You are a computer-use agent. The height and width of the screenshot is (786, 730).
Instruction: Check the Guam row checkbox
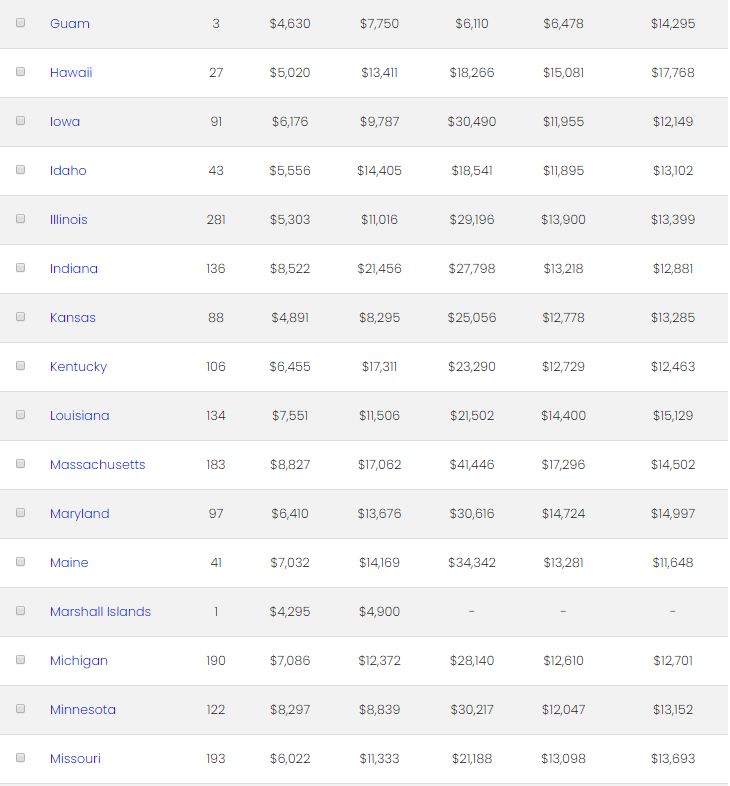(20, 22)
